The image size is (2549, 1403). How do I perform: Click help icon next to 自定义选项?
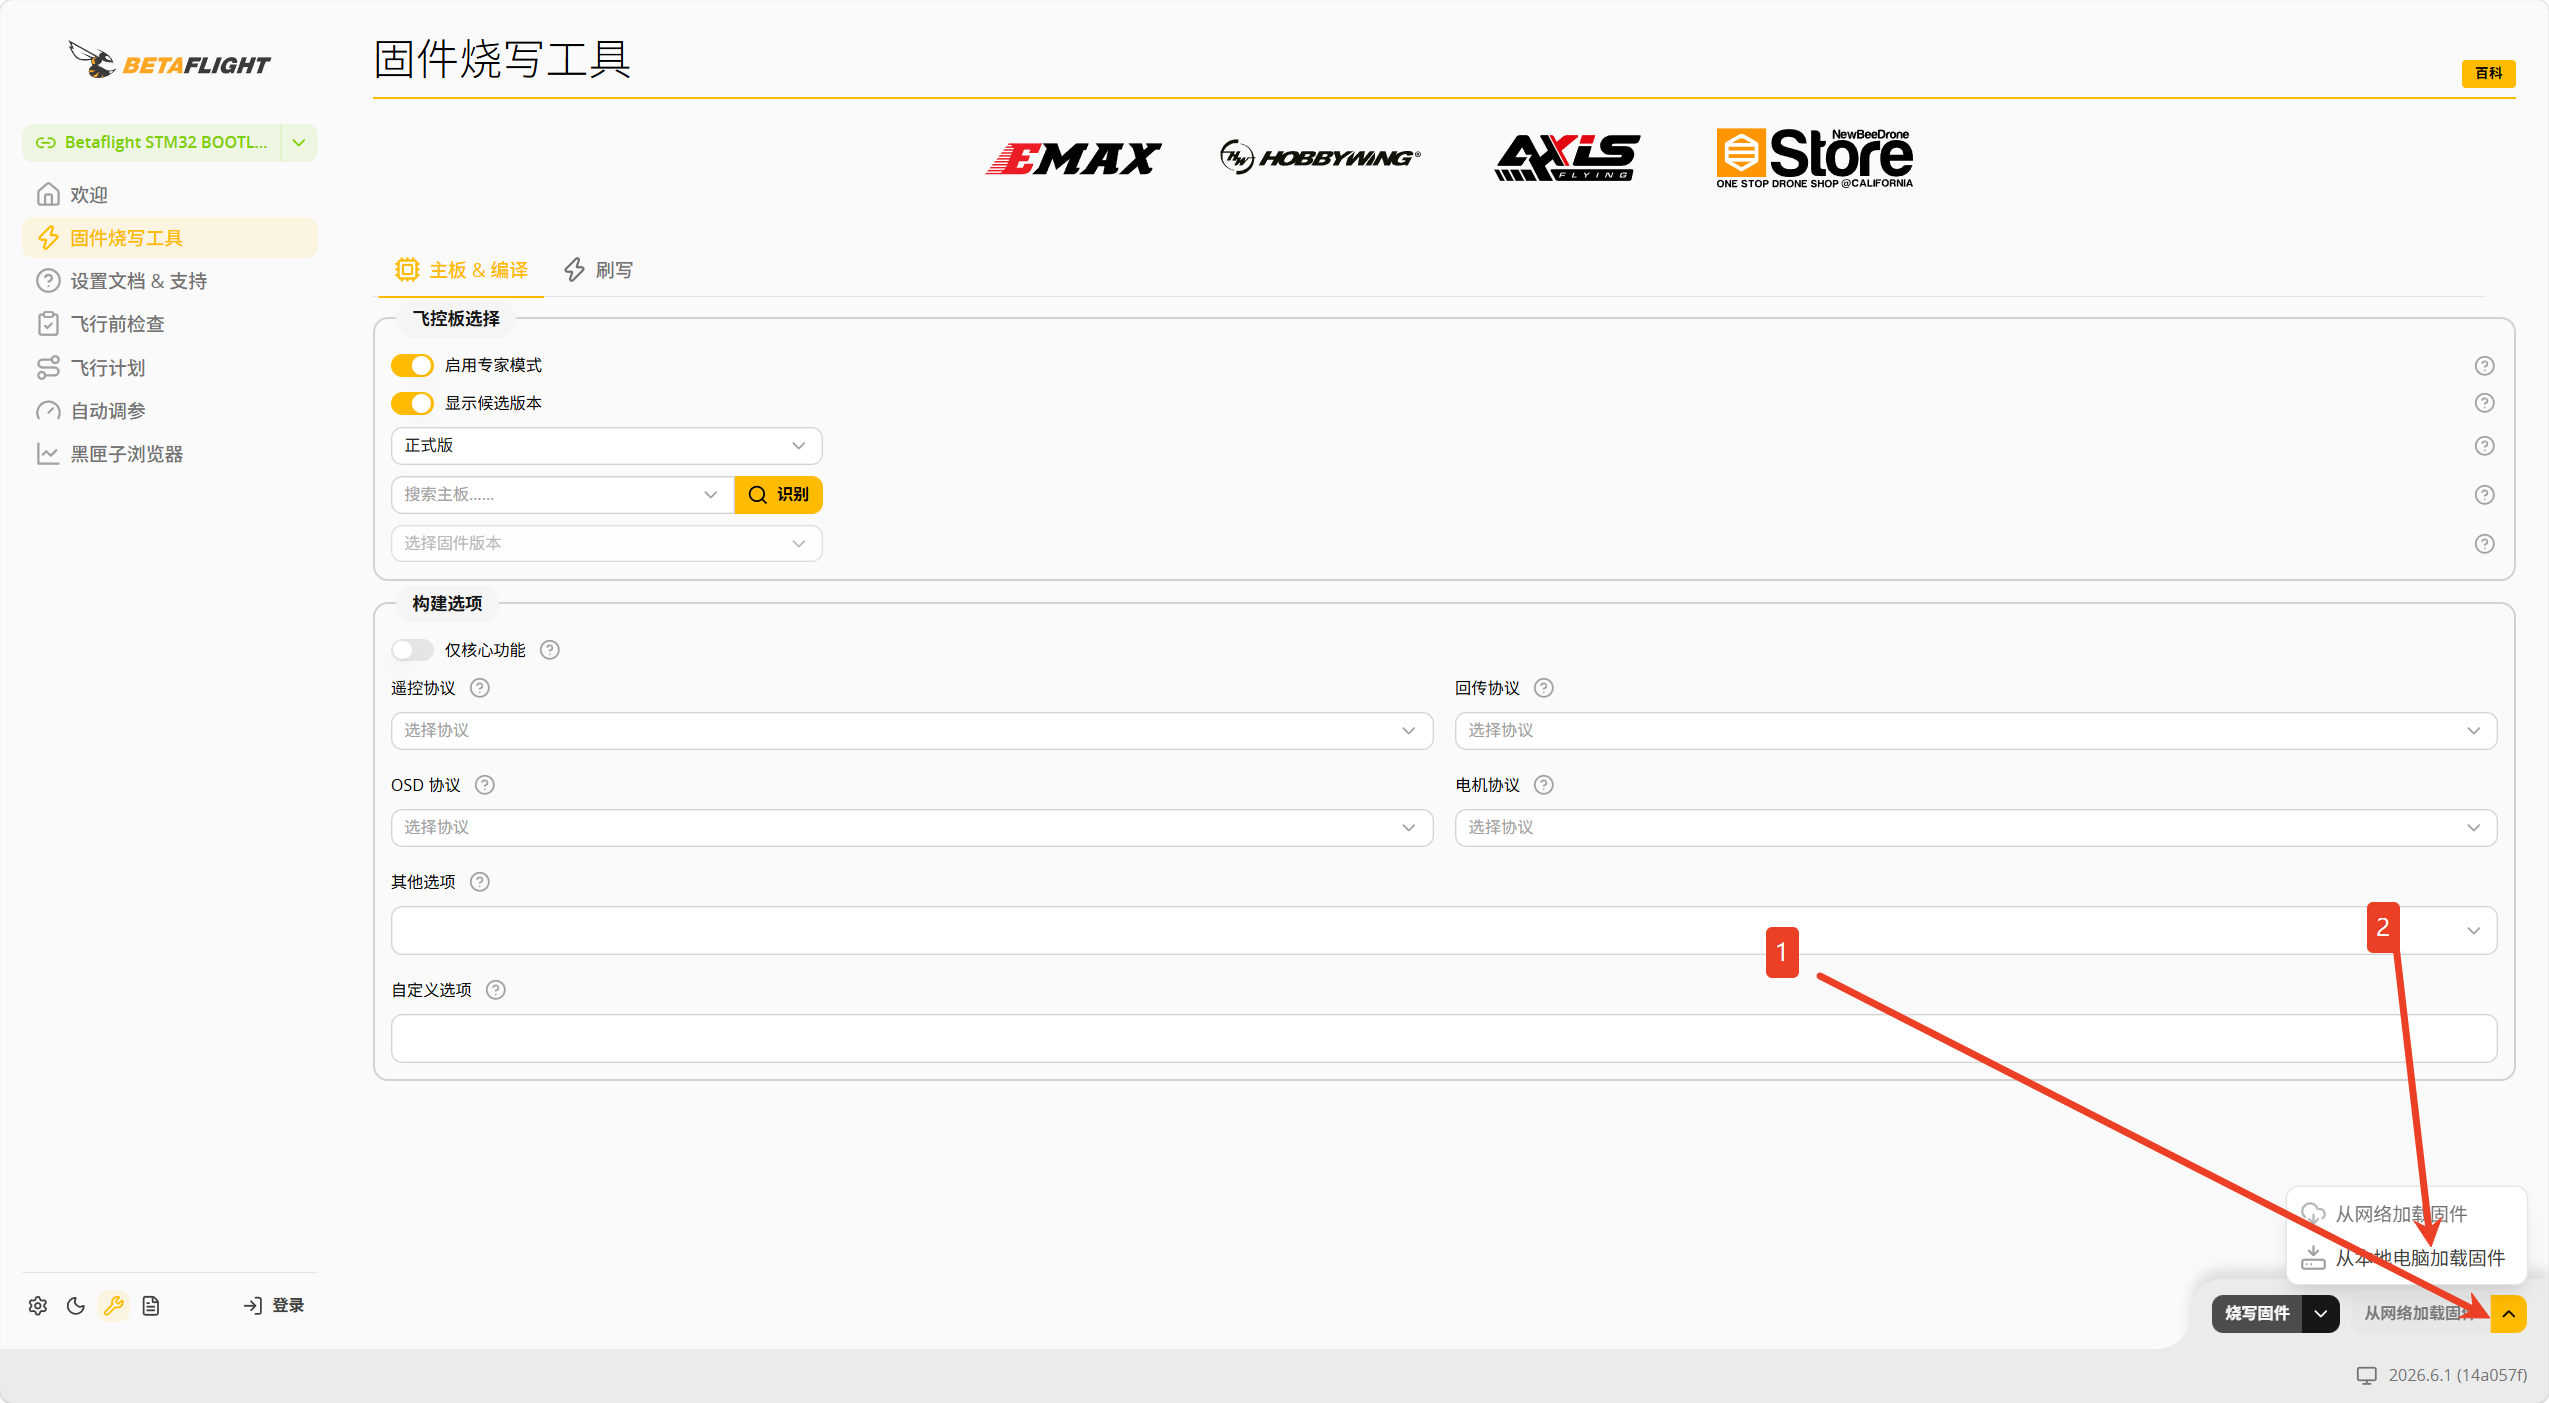point(496,990)
